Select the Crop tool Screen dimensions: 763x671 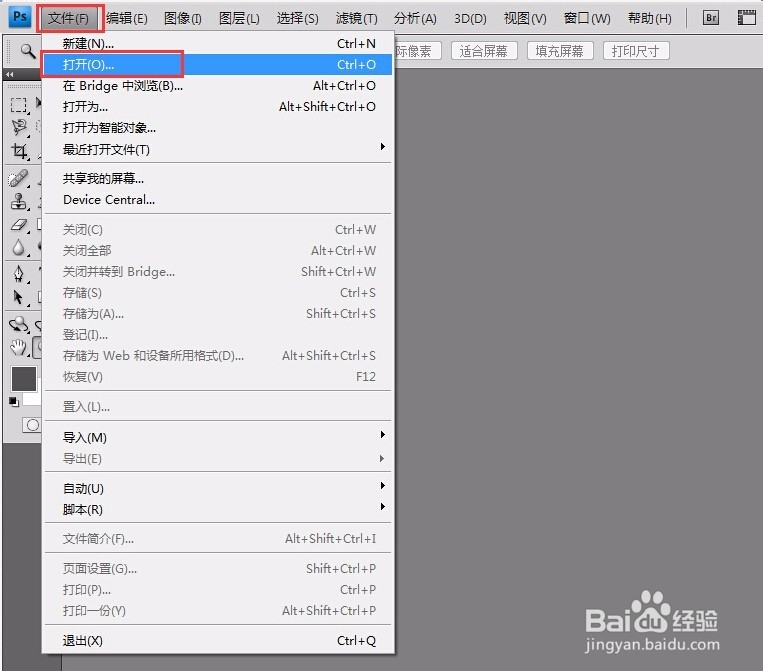coord(19,151)
